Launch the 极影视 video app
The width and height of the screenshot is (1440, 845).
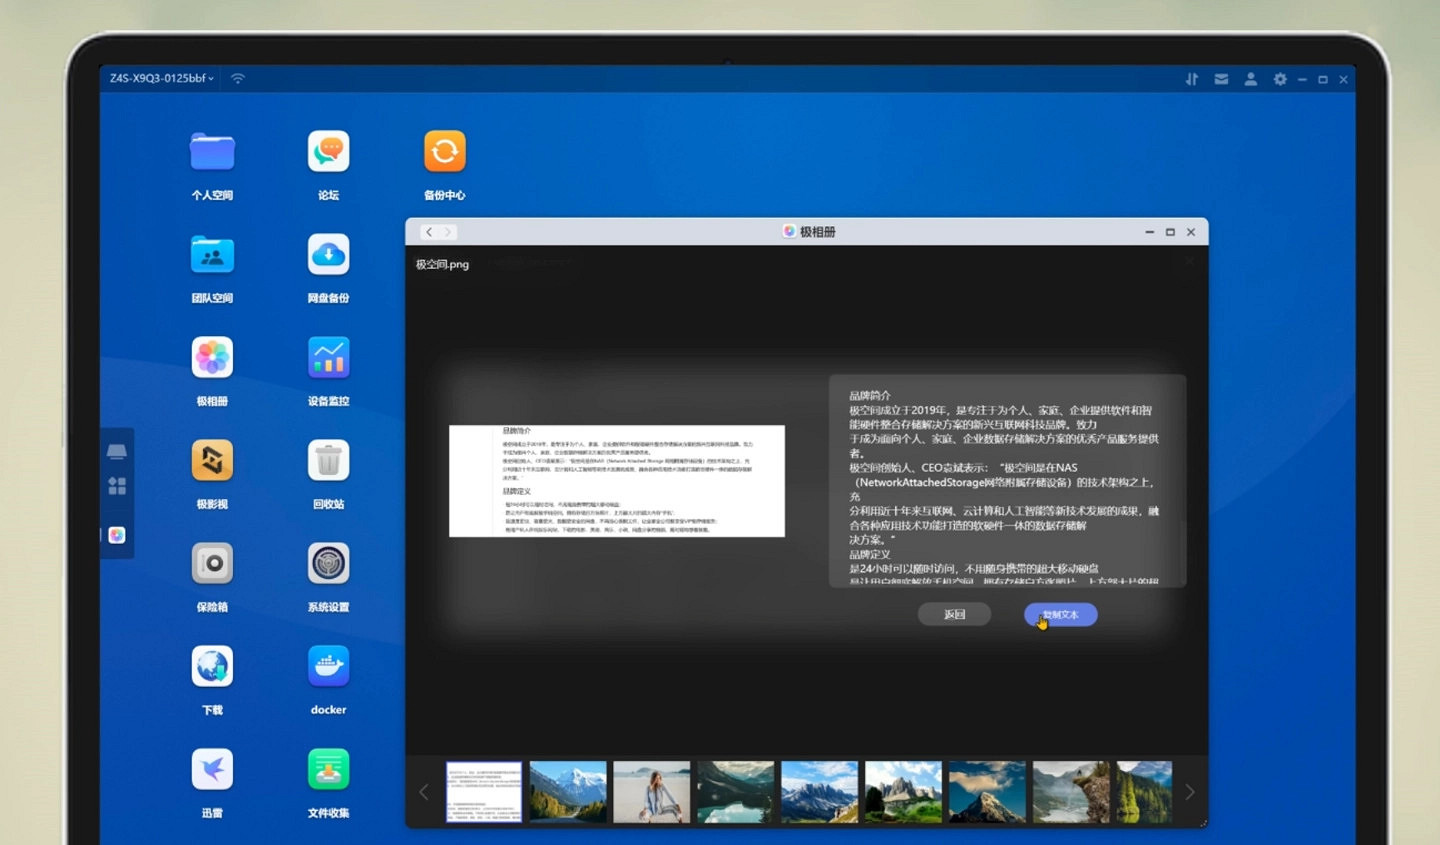212,461
